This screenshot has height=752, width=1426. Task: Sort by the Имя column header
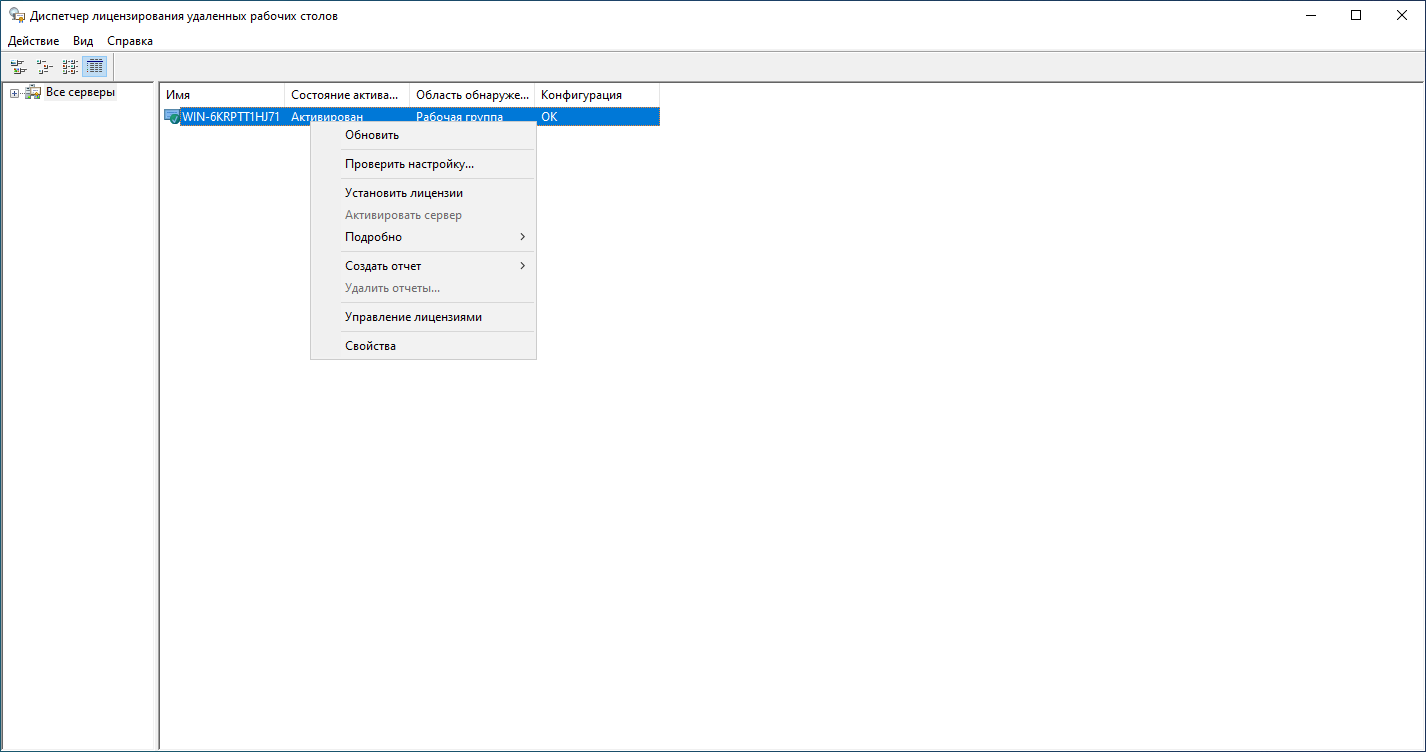tap(222, 95)
